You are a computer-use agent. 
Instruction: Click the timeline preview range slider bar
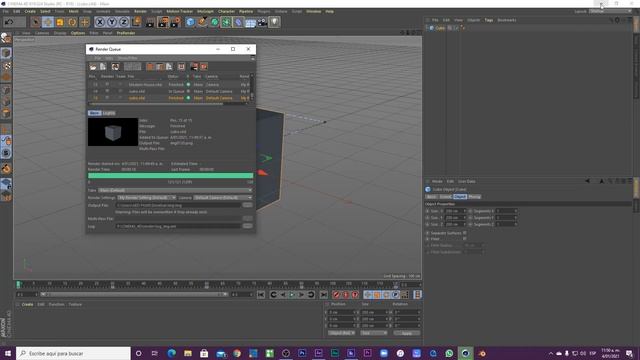pyautogui.click(x=134, y=294)
